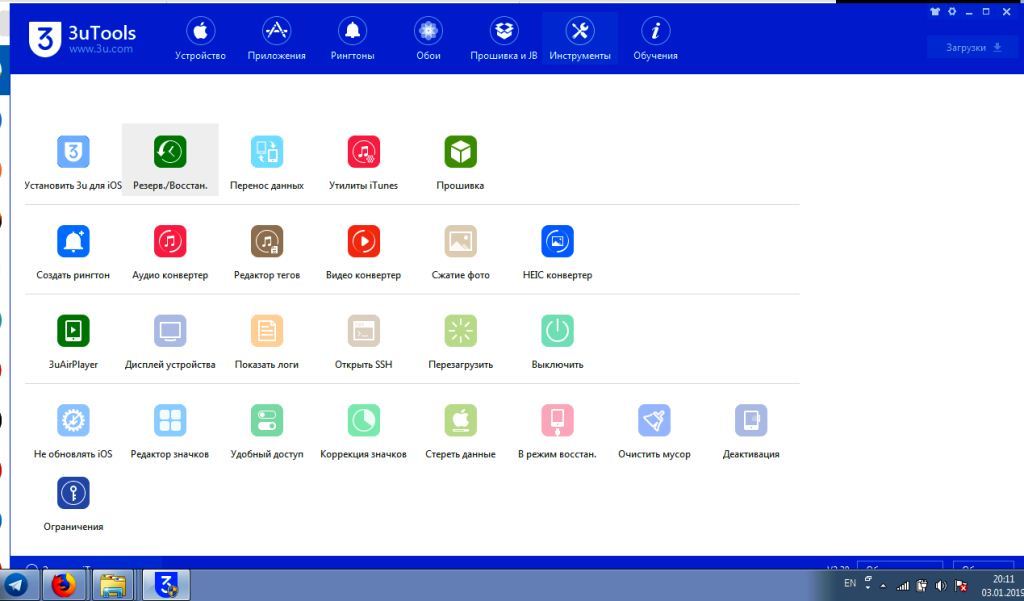Switch to Рингтоны tab

[352, 39]
